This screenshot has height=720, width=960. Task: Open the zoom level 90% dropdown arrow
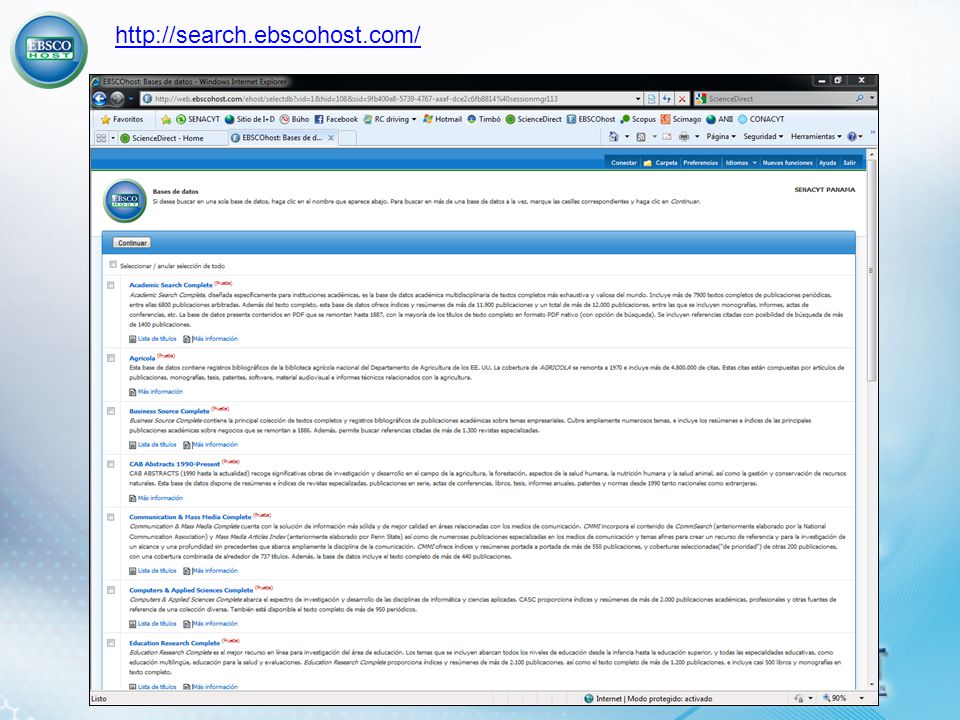pyautogui.click(x=861, y=698)
